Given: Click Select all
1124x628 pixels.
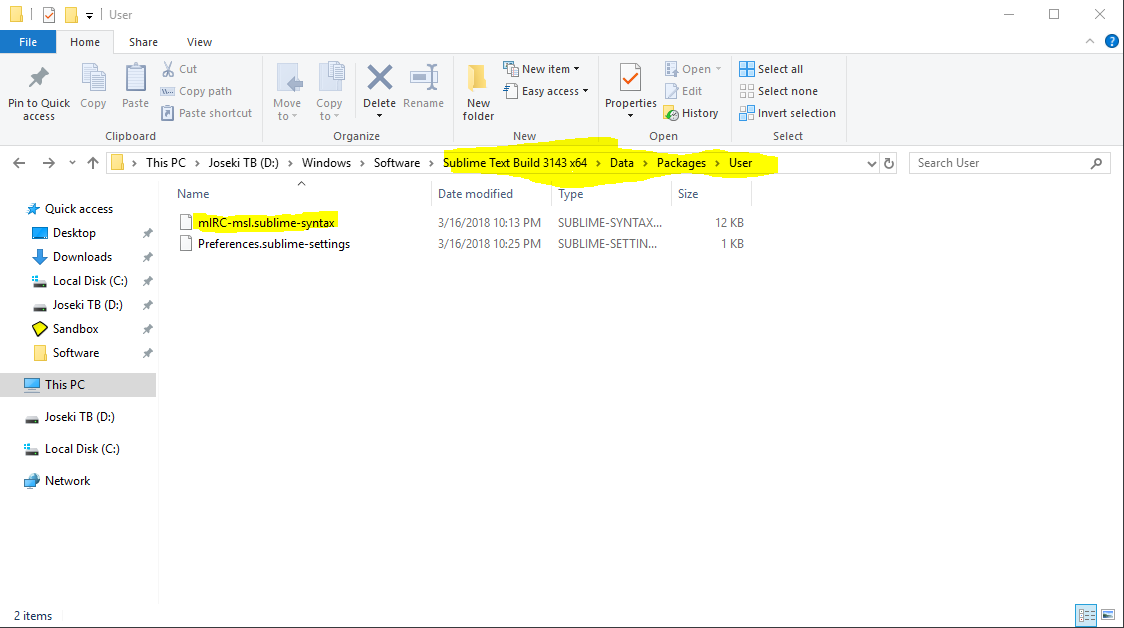Looking at the screenshot, I should (771, 69).
